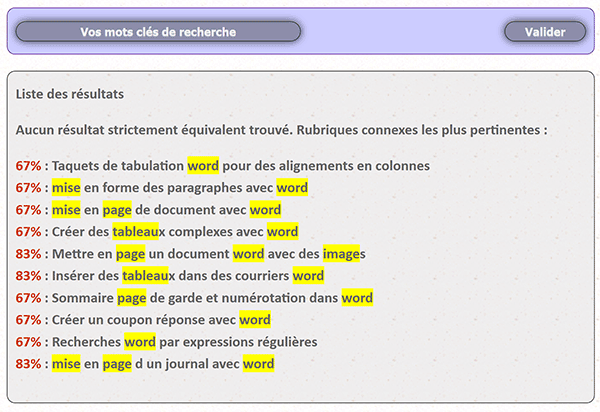Screen dimensions: 600x412
Task: Click 'Aucun résultat strictement équivalent trouvé' message
Action: [x=154, y=130]
